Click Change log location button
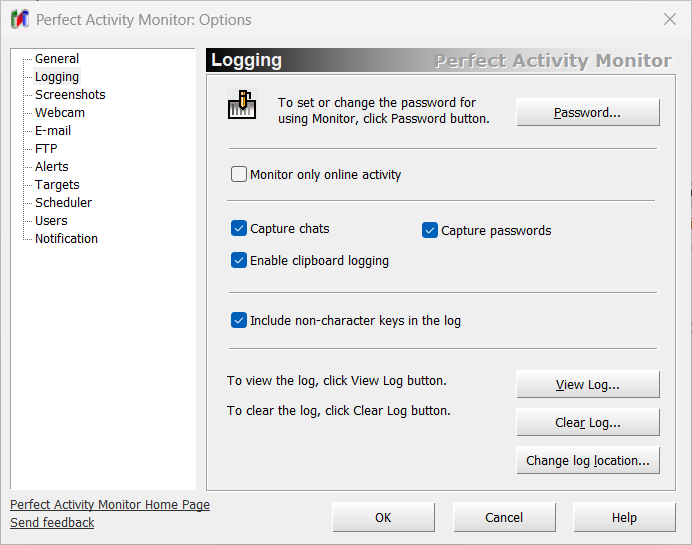The width and height of the screenshot is (692, 545). pos(587,461)
